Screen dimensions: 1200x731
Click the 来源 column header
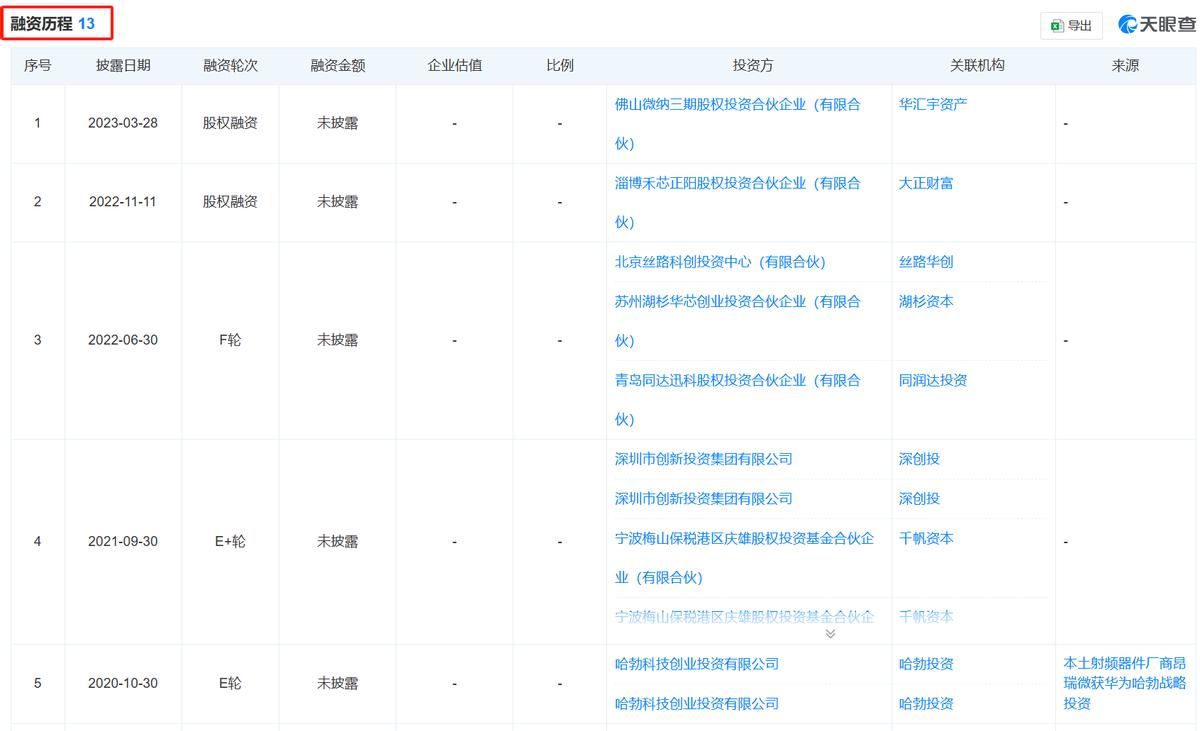pos(1125,66)
